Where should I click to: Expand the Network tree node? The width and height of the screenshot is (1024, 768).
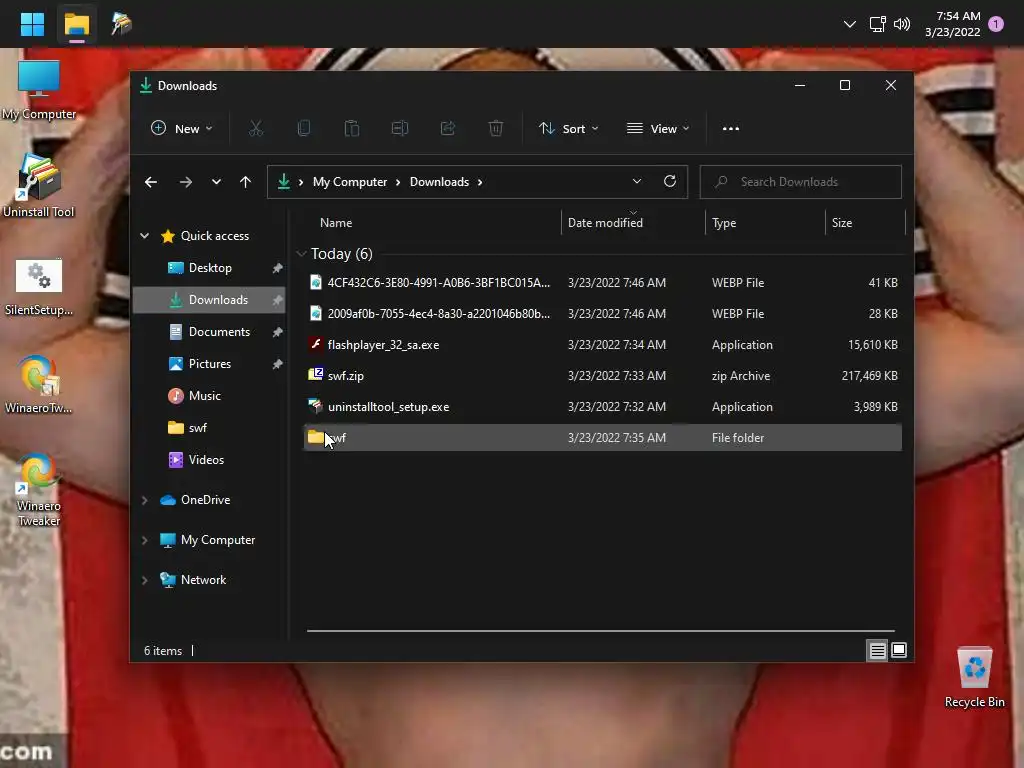144,580
